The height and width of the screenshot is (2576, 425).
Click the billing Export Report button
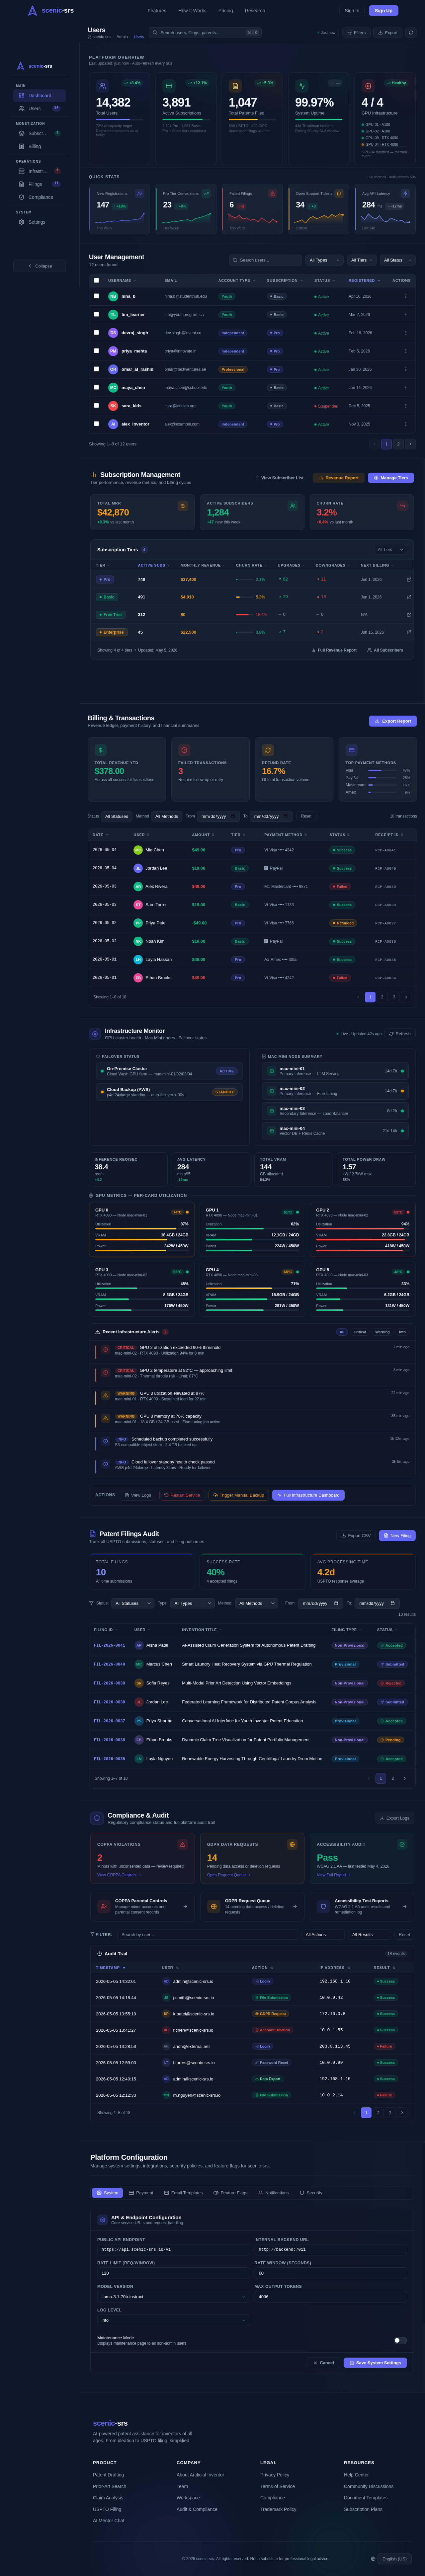click(393, 721)
